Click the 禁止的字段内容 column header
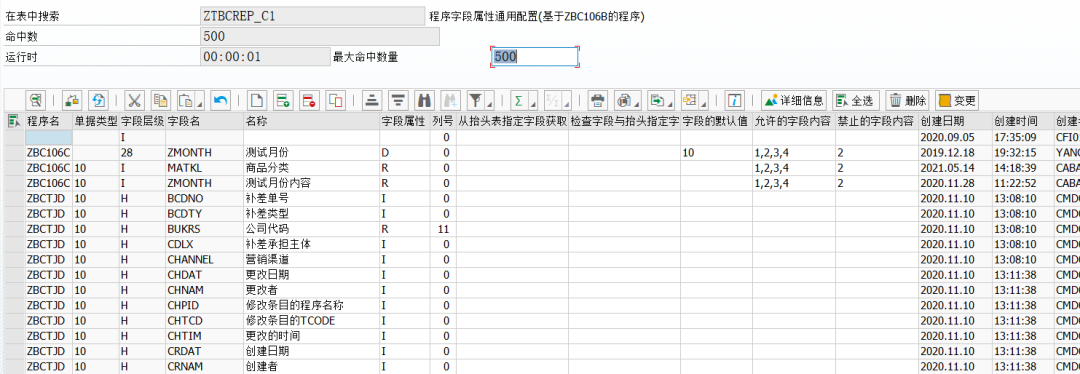1080x374 pixels. [876, 121]
